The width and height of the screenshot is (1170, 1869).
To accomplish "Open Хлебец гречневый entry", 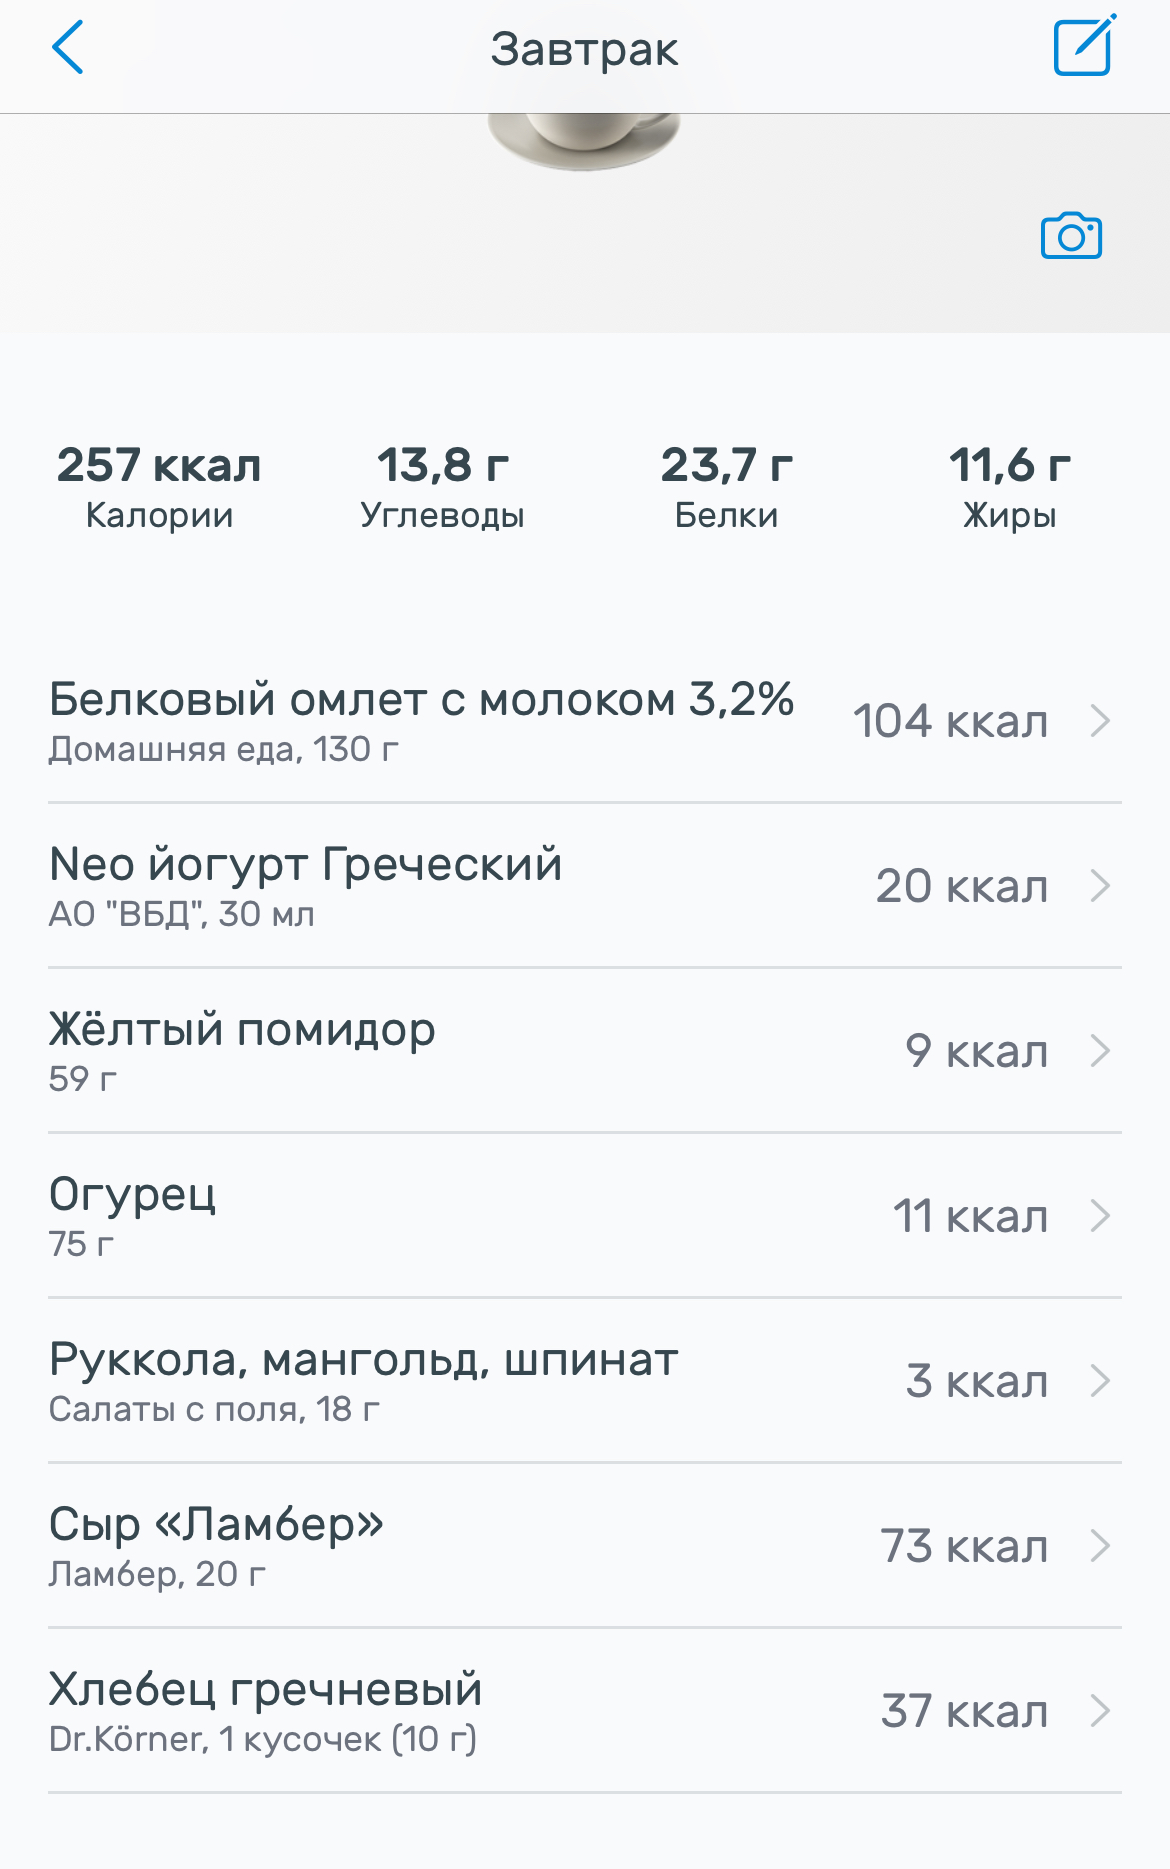I will coord(265,1710).
